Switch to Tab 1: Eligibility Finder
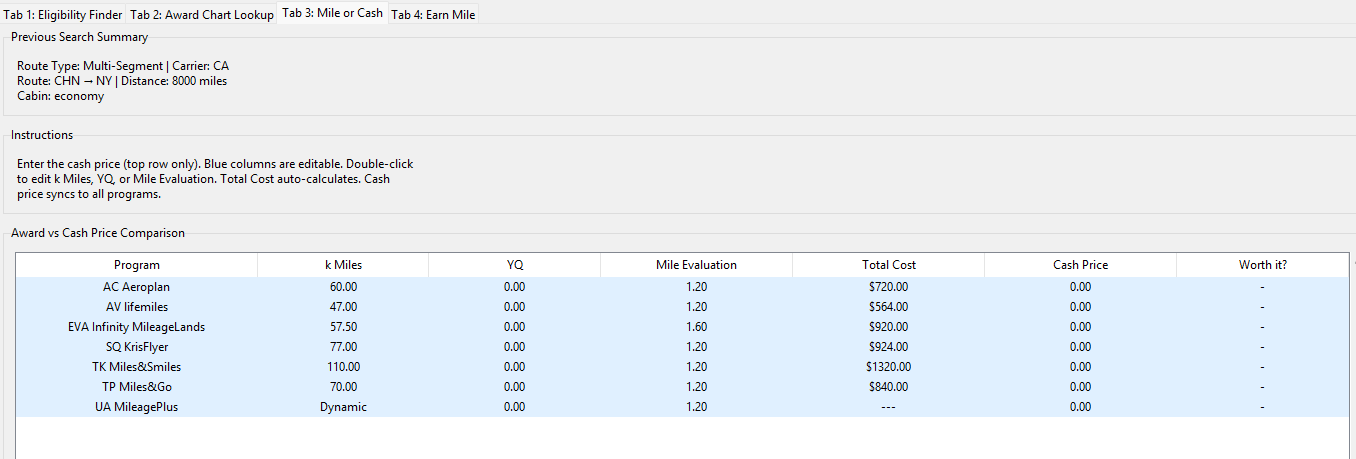Image resolution: width=1356 pixels, height=459 pixels. coord(63,15)
